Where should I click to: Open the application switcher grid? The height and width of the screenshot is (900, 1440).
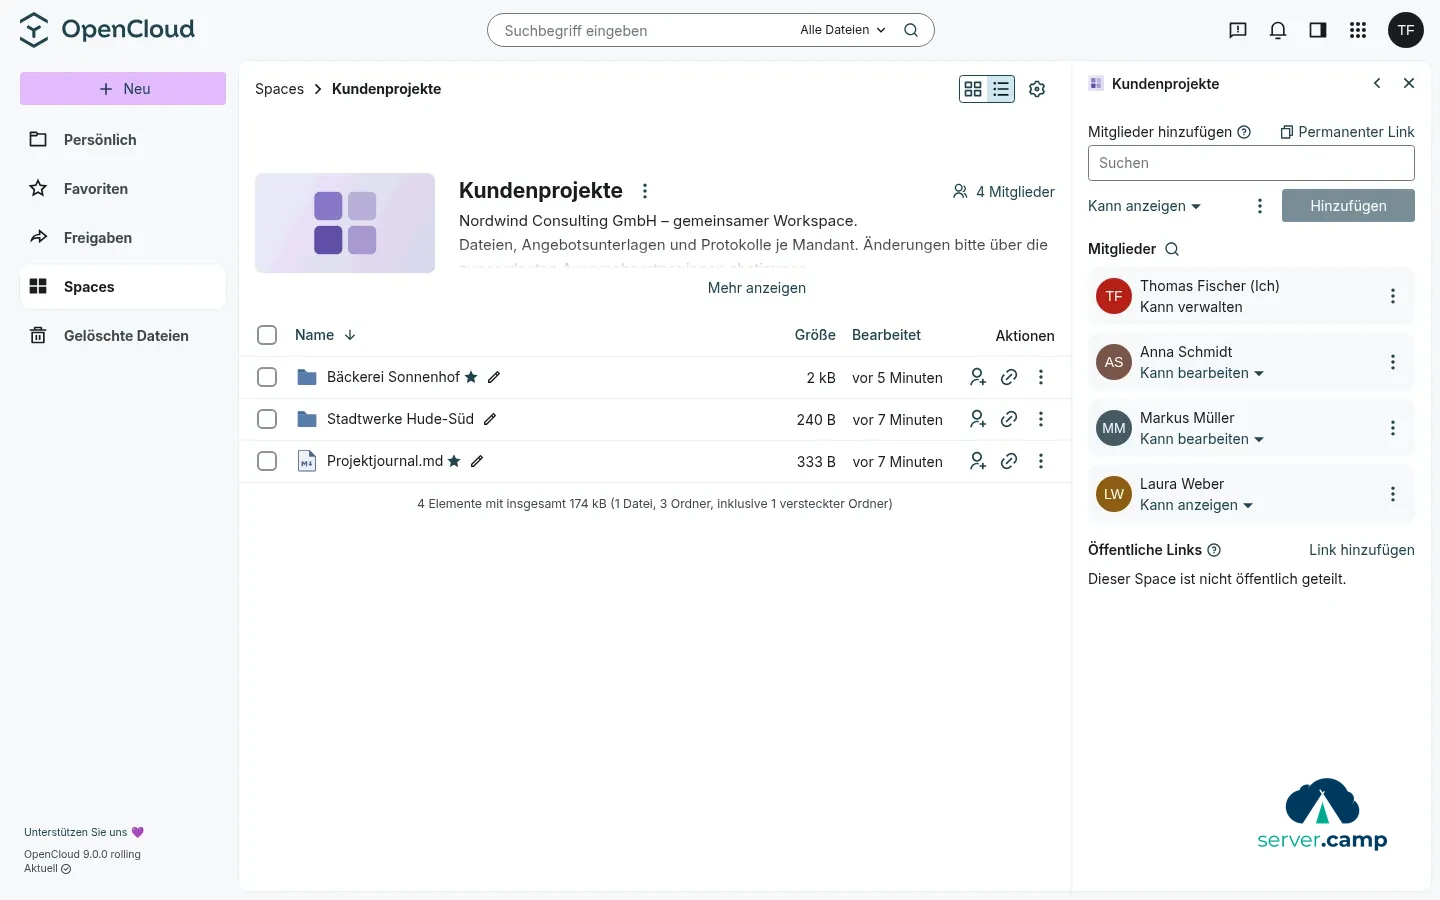1358,30
